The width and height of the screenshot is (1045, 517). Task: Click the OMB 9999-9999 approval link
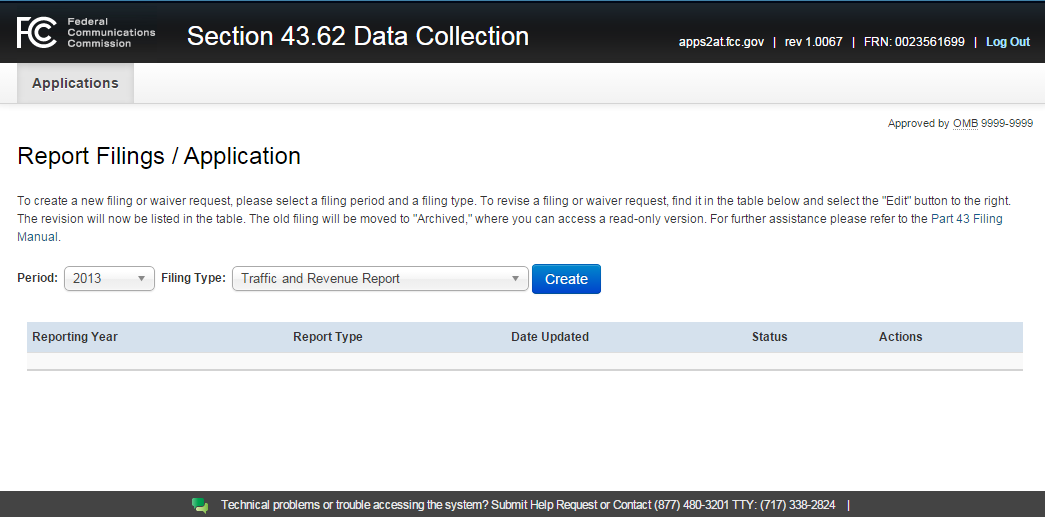pos(993,124)
